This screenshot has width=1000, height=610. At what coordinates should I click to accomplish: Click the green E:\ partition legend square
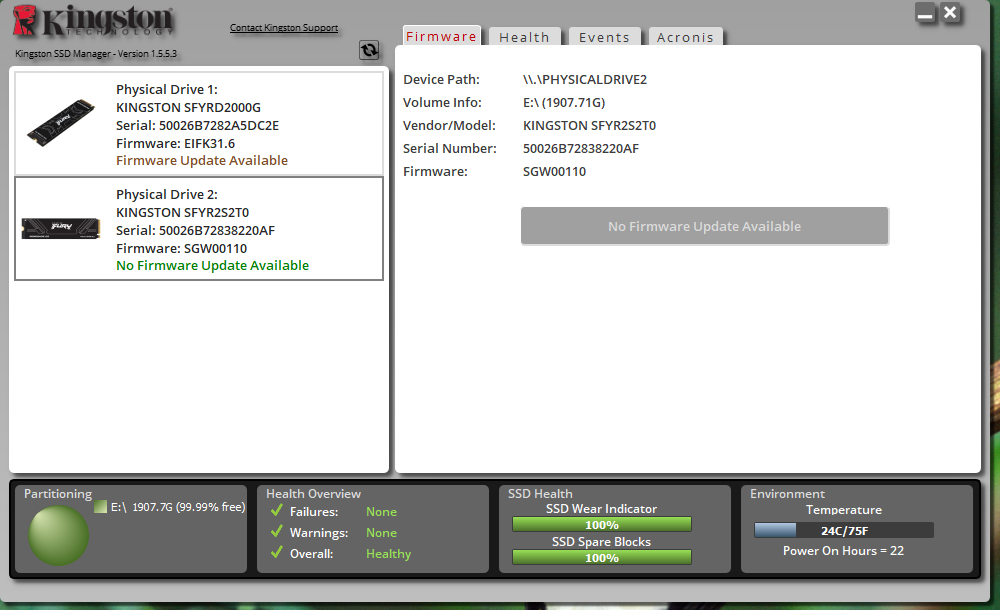tap(100, 507)
